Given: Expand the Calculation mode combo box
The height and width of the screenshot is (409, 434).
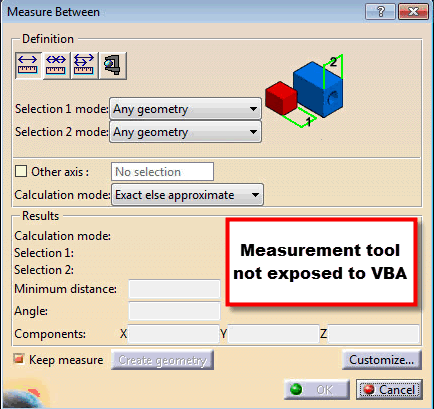Looking at the screenshot, I should tap(187, 195).
